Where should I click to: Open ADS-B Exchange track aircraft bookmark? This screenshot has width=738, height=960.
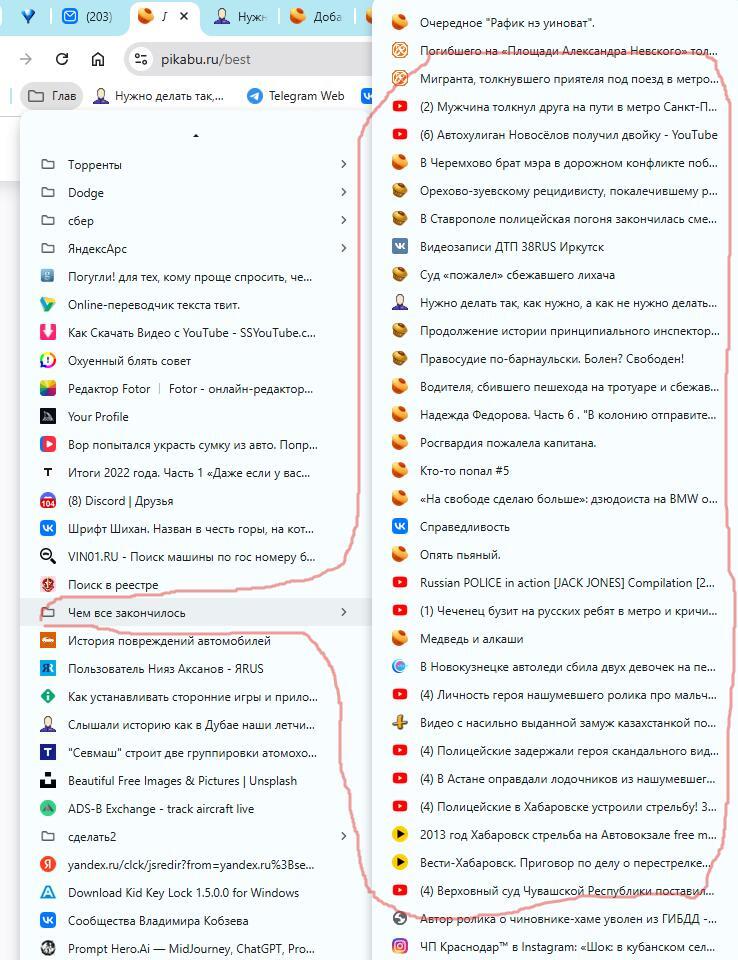tap(160, 808)
